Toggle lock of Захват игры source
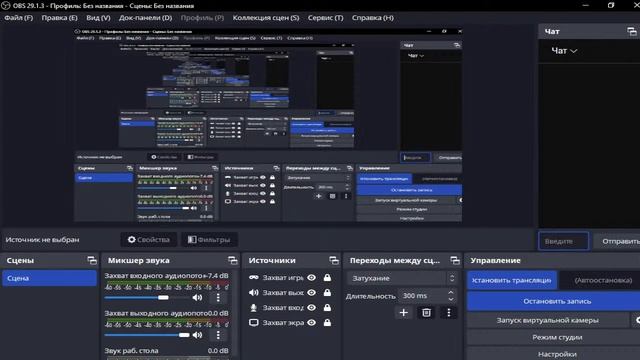This screenshot has width=640, height=360. (x=327, y=278)
